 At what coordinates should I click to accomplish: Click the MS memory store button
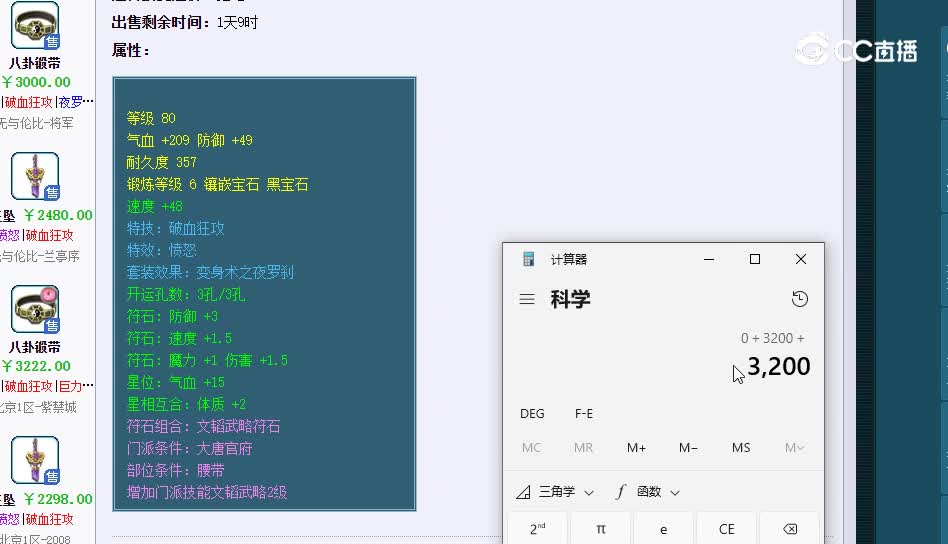pos(741,448)
